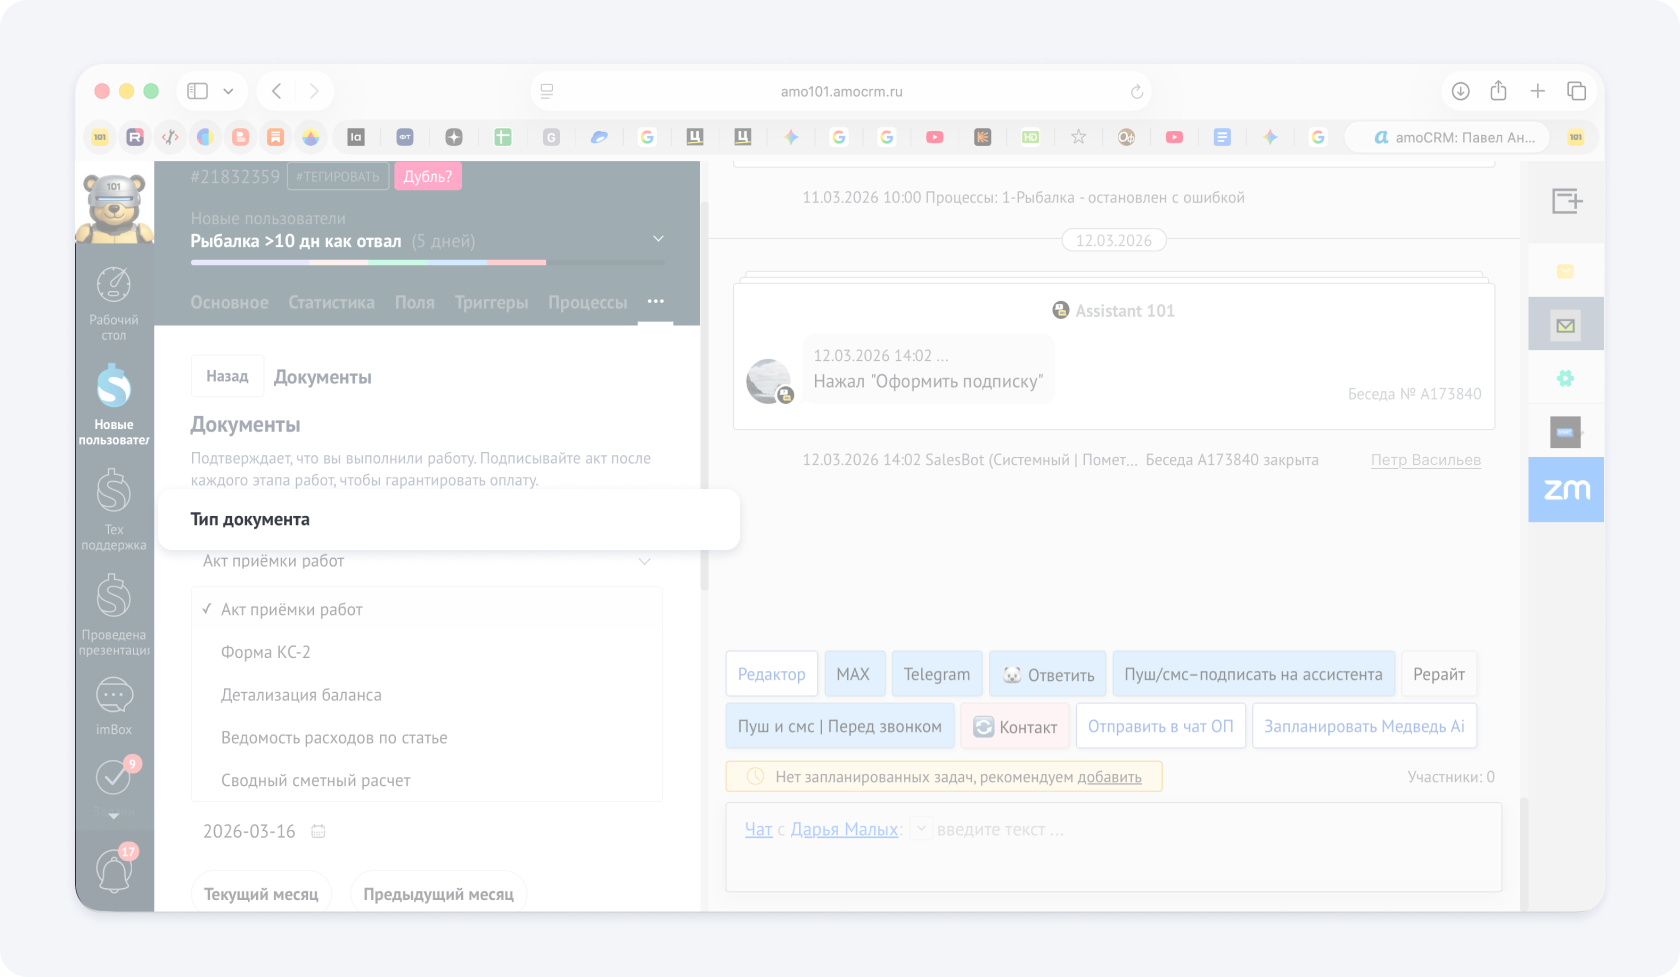Image resolution: width=1680 pixels, height=977 pixels.
Task: Expand the Рыбалка >10 дн как отвал stage dropdown
Action: [658, 239]
